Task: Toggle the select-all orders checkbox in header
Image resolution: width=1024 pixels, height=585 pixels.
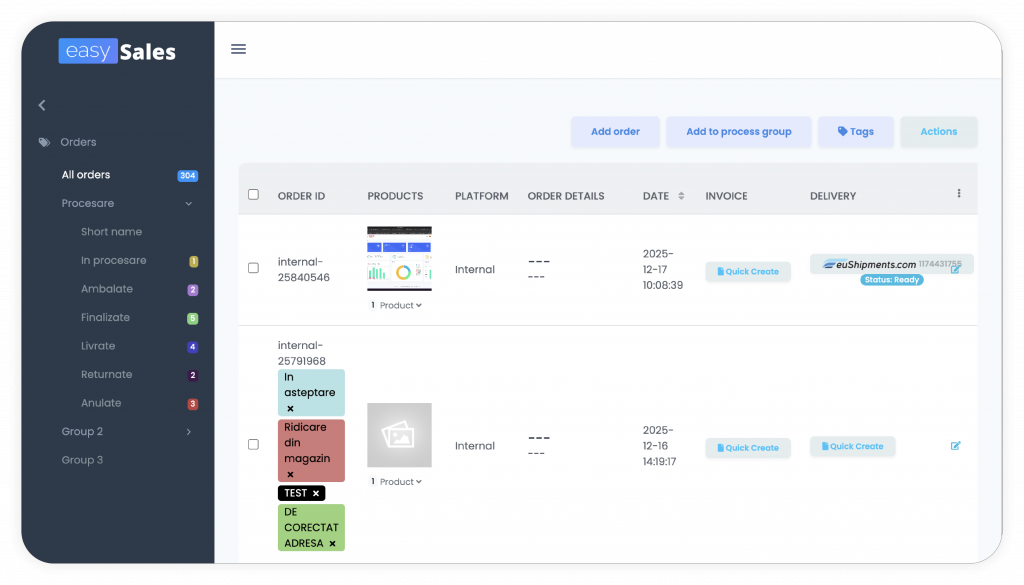Action: [253, 195]
